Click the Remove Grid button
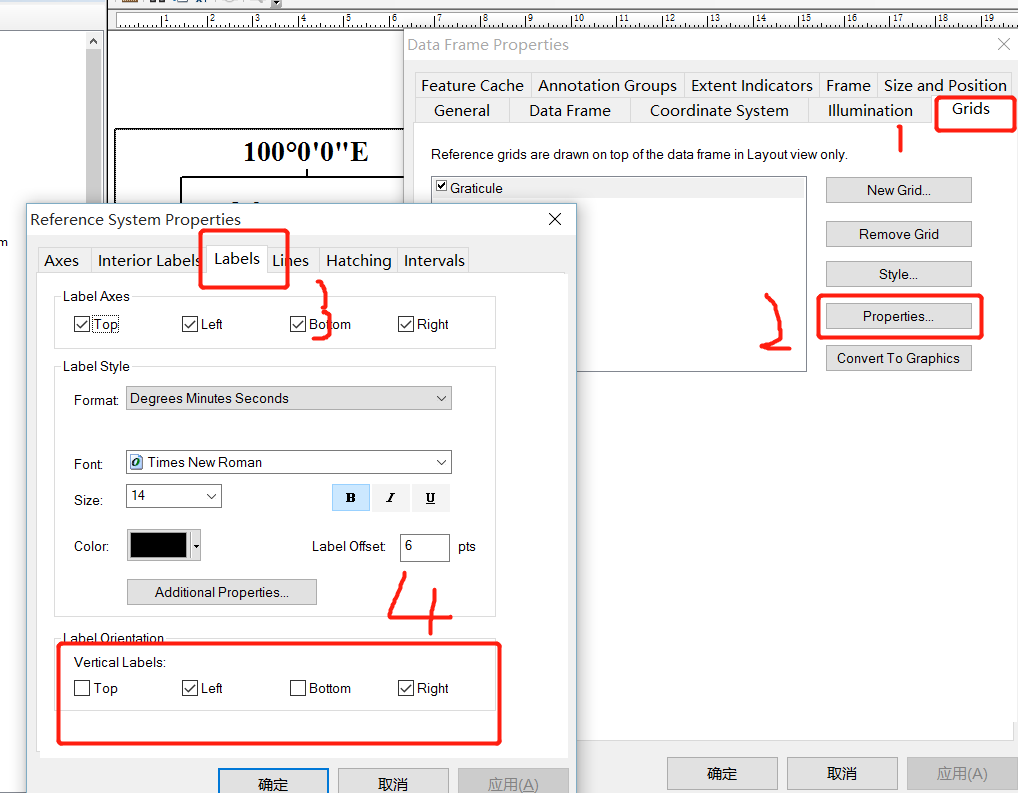1018x793 pixels. click(899, 234)
